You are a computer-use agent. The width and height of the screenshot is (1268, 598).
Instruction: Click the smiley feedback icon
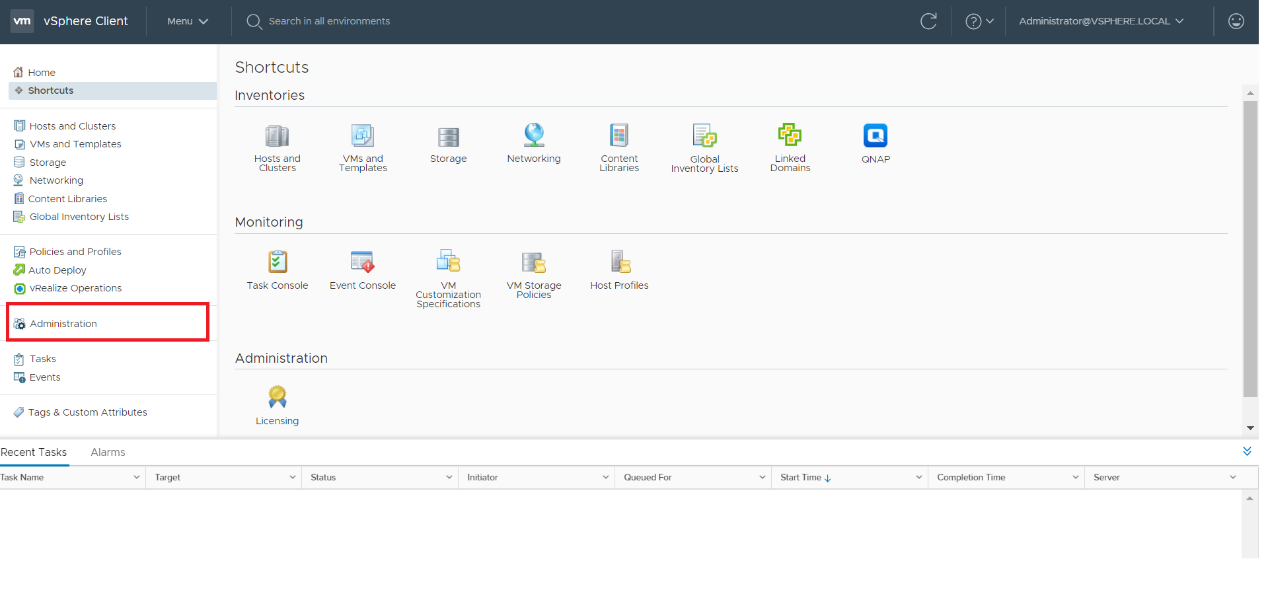(1236, 21)
